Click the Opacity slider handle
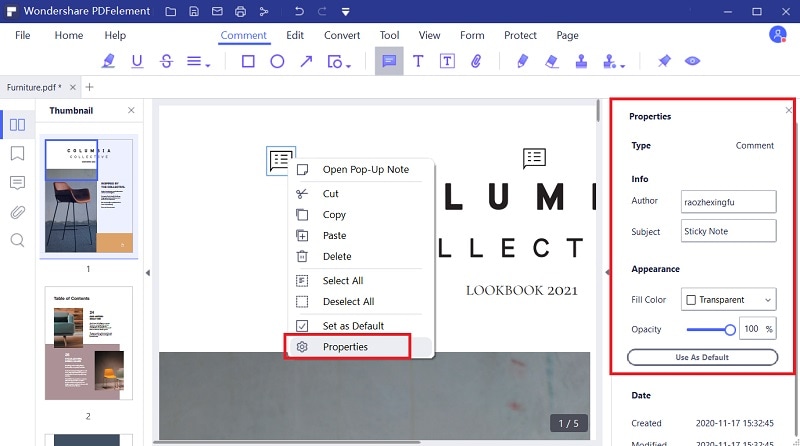 point(730,330)
